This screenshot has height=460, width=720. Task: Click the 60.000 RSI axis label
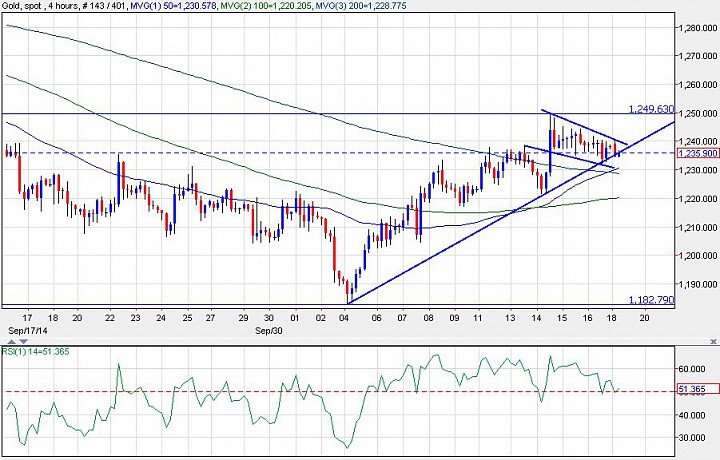pyautogui.click(x=692, y=369)
